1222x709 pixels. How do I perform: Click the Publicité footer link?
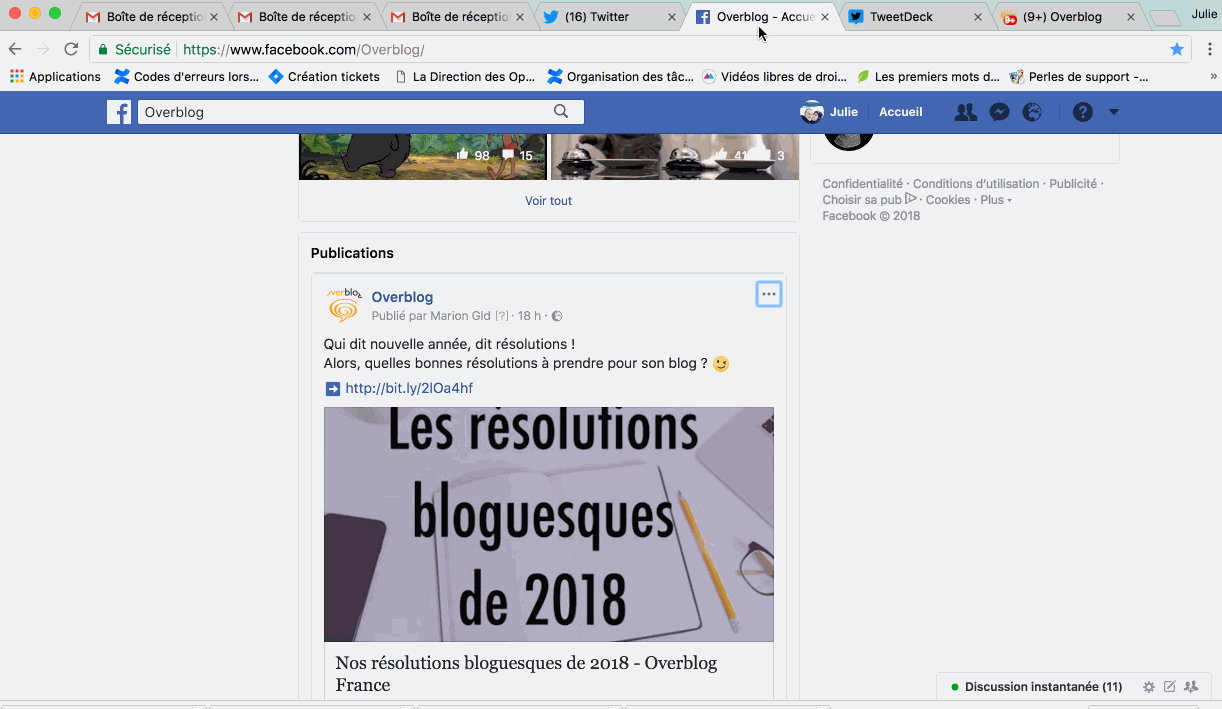[1073, 184]
